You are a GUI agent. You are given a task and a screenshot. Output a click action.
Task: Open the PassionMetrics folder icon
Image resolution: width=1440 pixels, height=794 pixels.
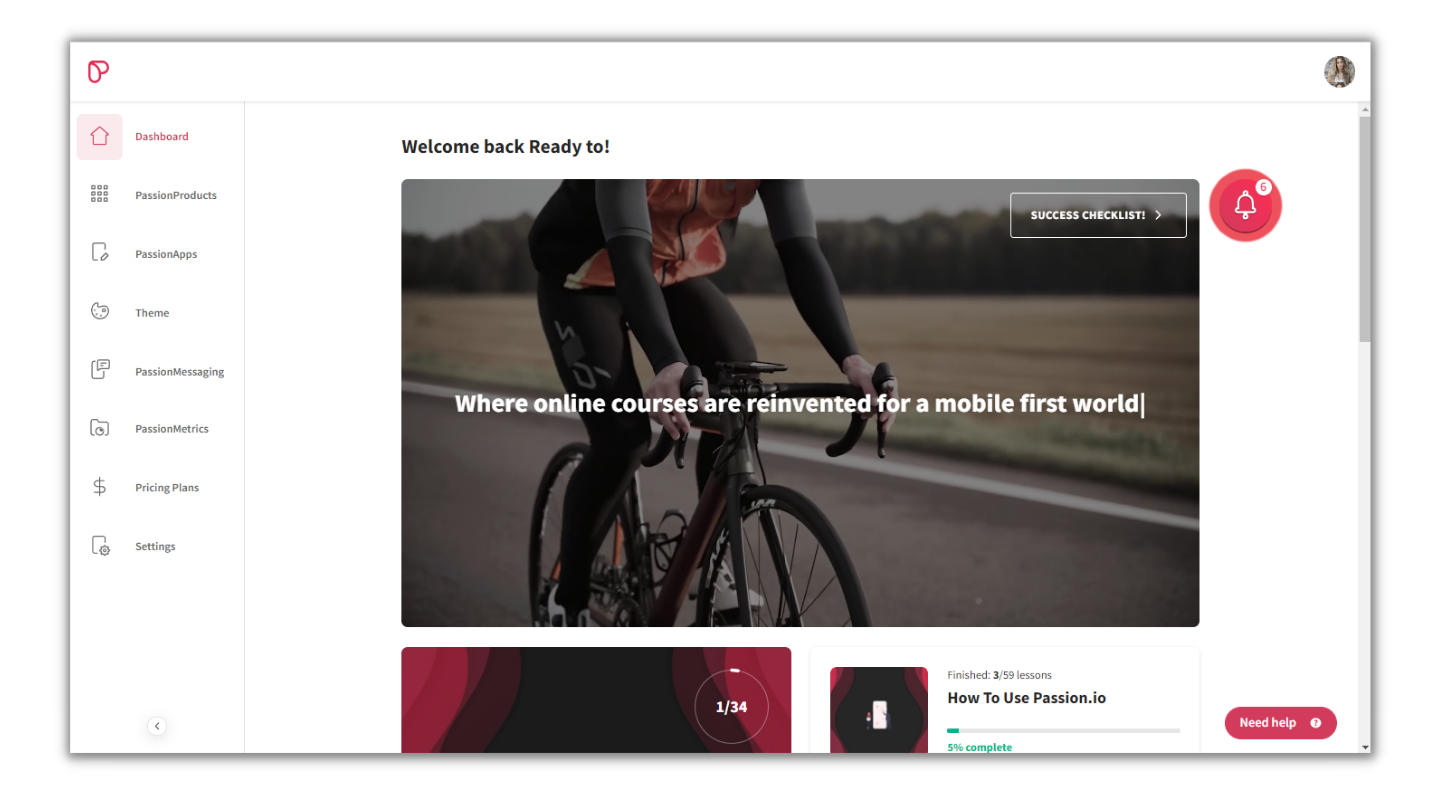click(x=99, y=428)
